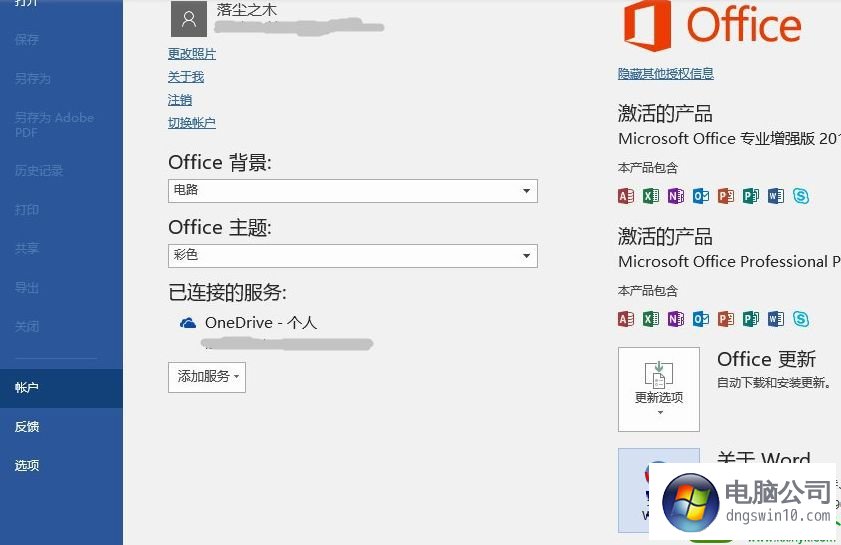This screenshot has width=841, height=545.
Task: Open the Office 主题 dropdown showing 彩色
Action: click(352, 256)
